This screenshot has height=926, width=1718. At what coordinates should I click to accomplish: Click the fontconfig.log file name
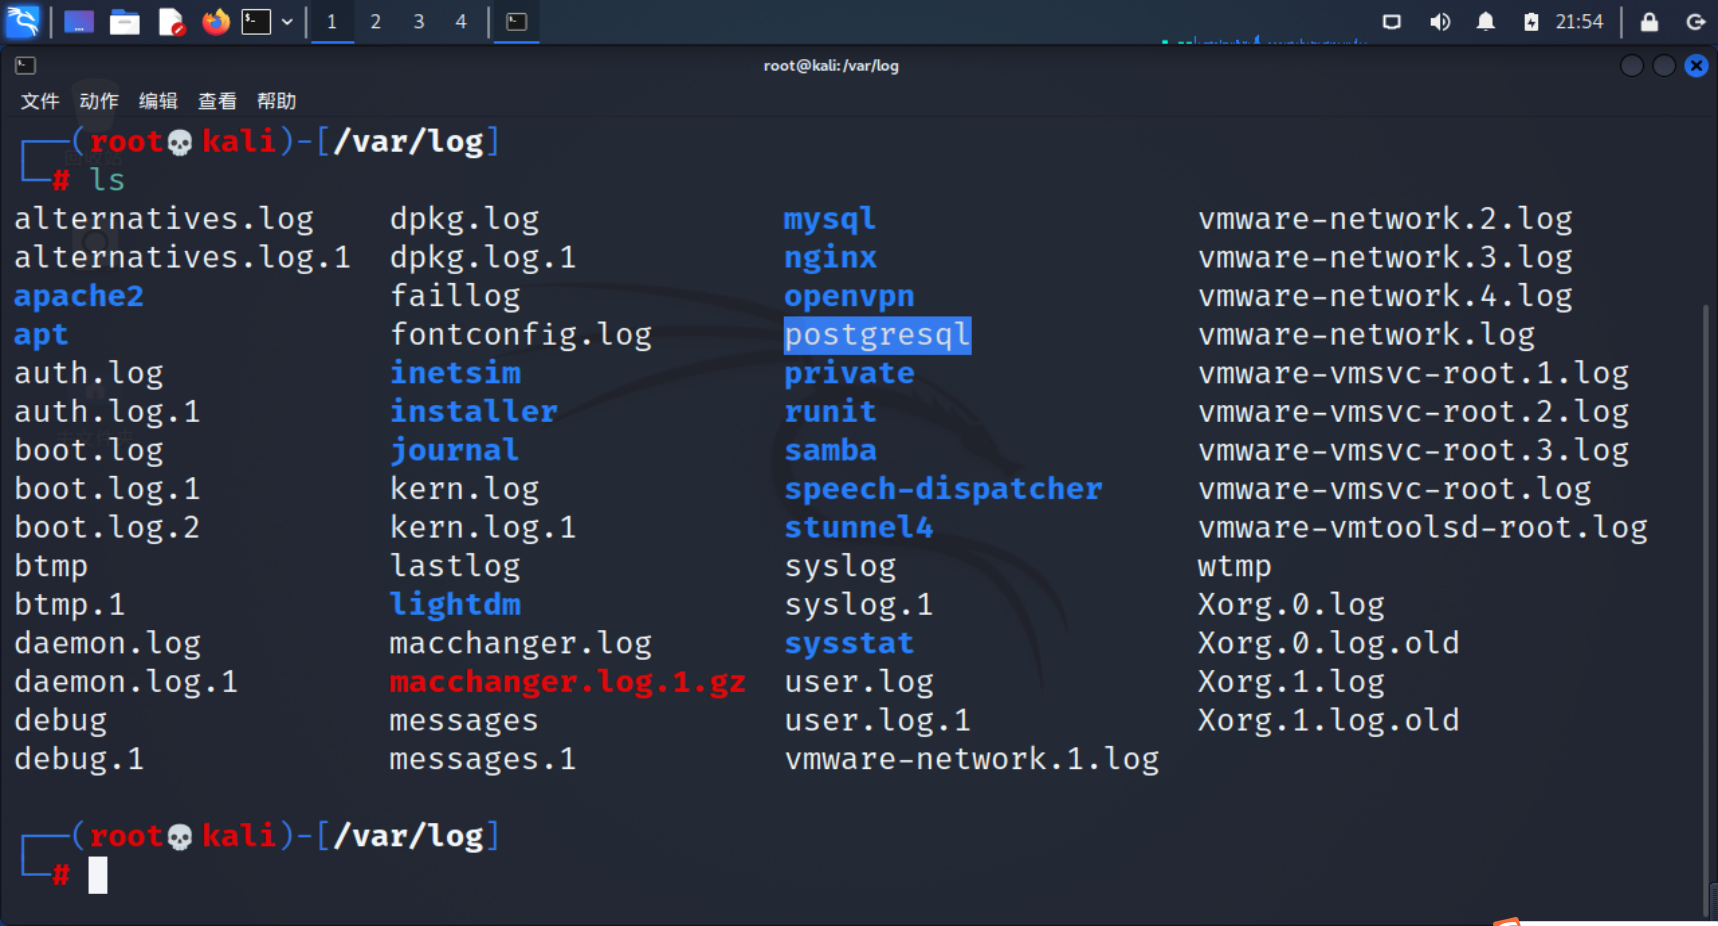[x=520, y=334]
